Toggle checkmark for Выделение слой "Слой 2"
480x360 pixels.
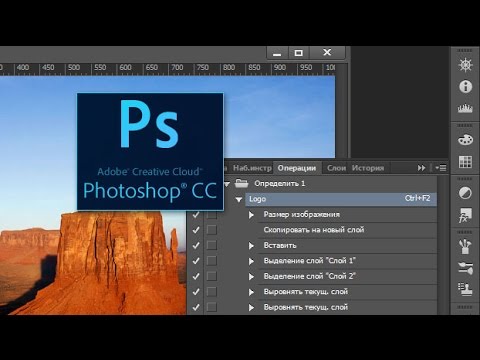196,276
